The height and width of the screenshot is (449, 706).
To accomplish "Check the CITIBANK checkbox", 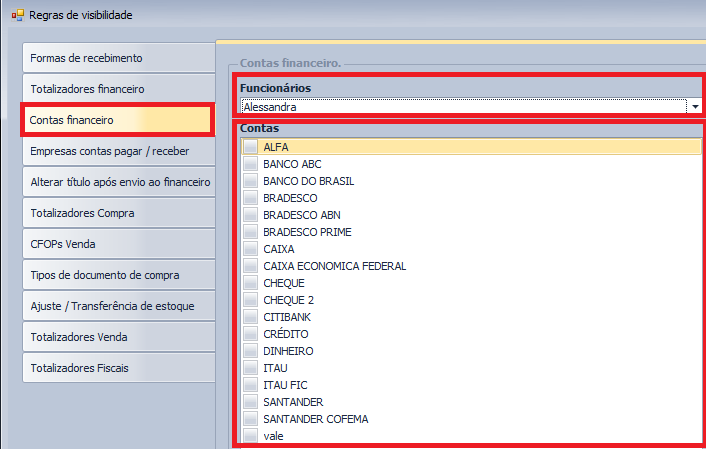I will [250, 317].
